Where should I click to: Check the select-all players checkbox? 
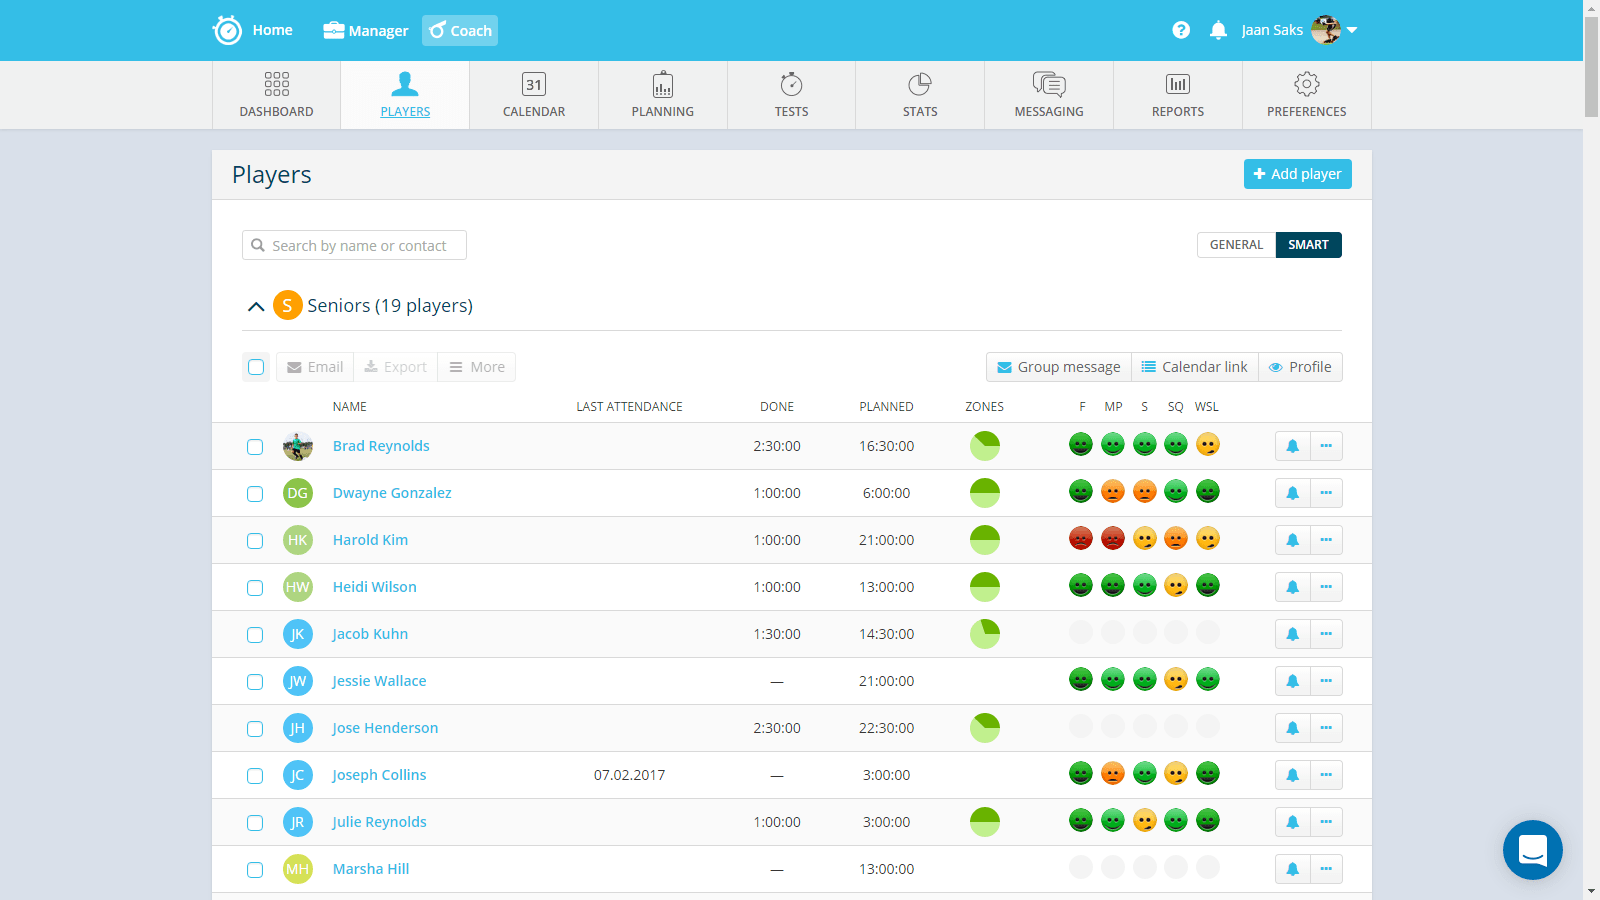pyautogui.click(x=256, y=367)
